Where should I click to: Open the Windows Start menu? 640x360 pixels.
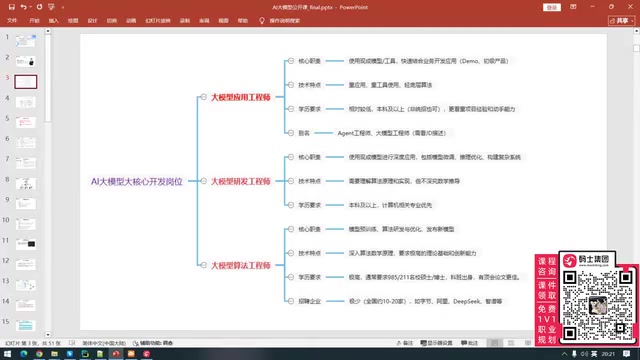click(7, 354)
